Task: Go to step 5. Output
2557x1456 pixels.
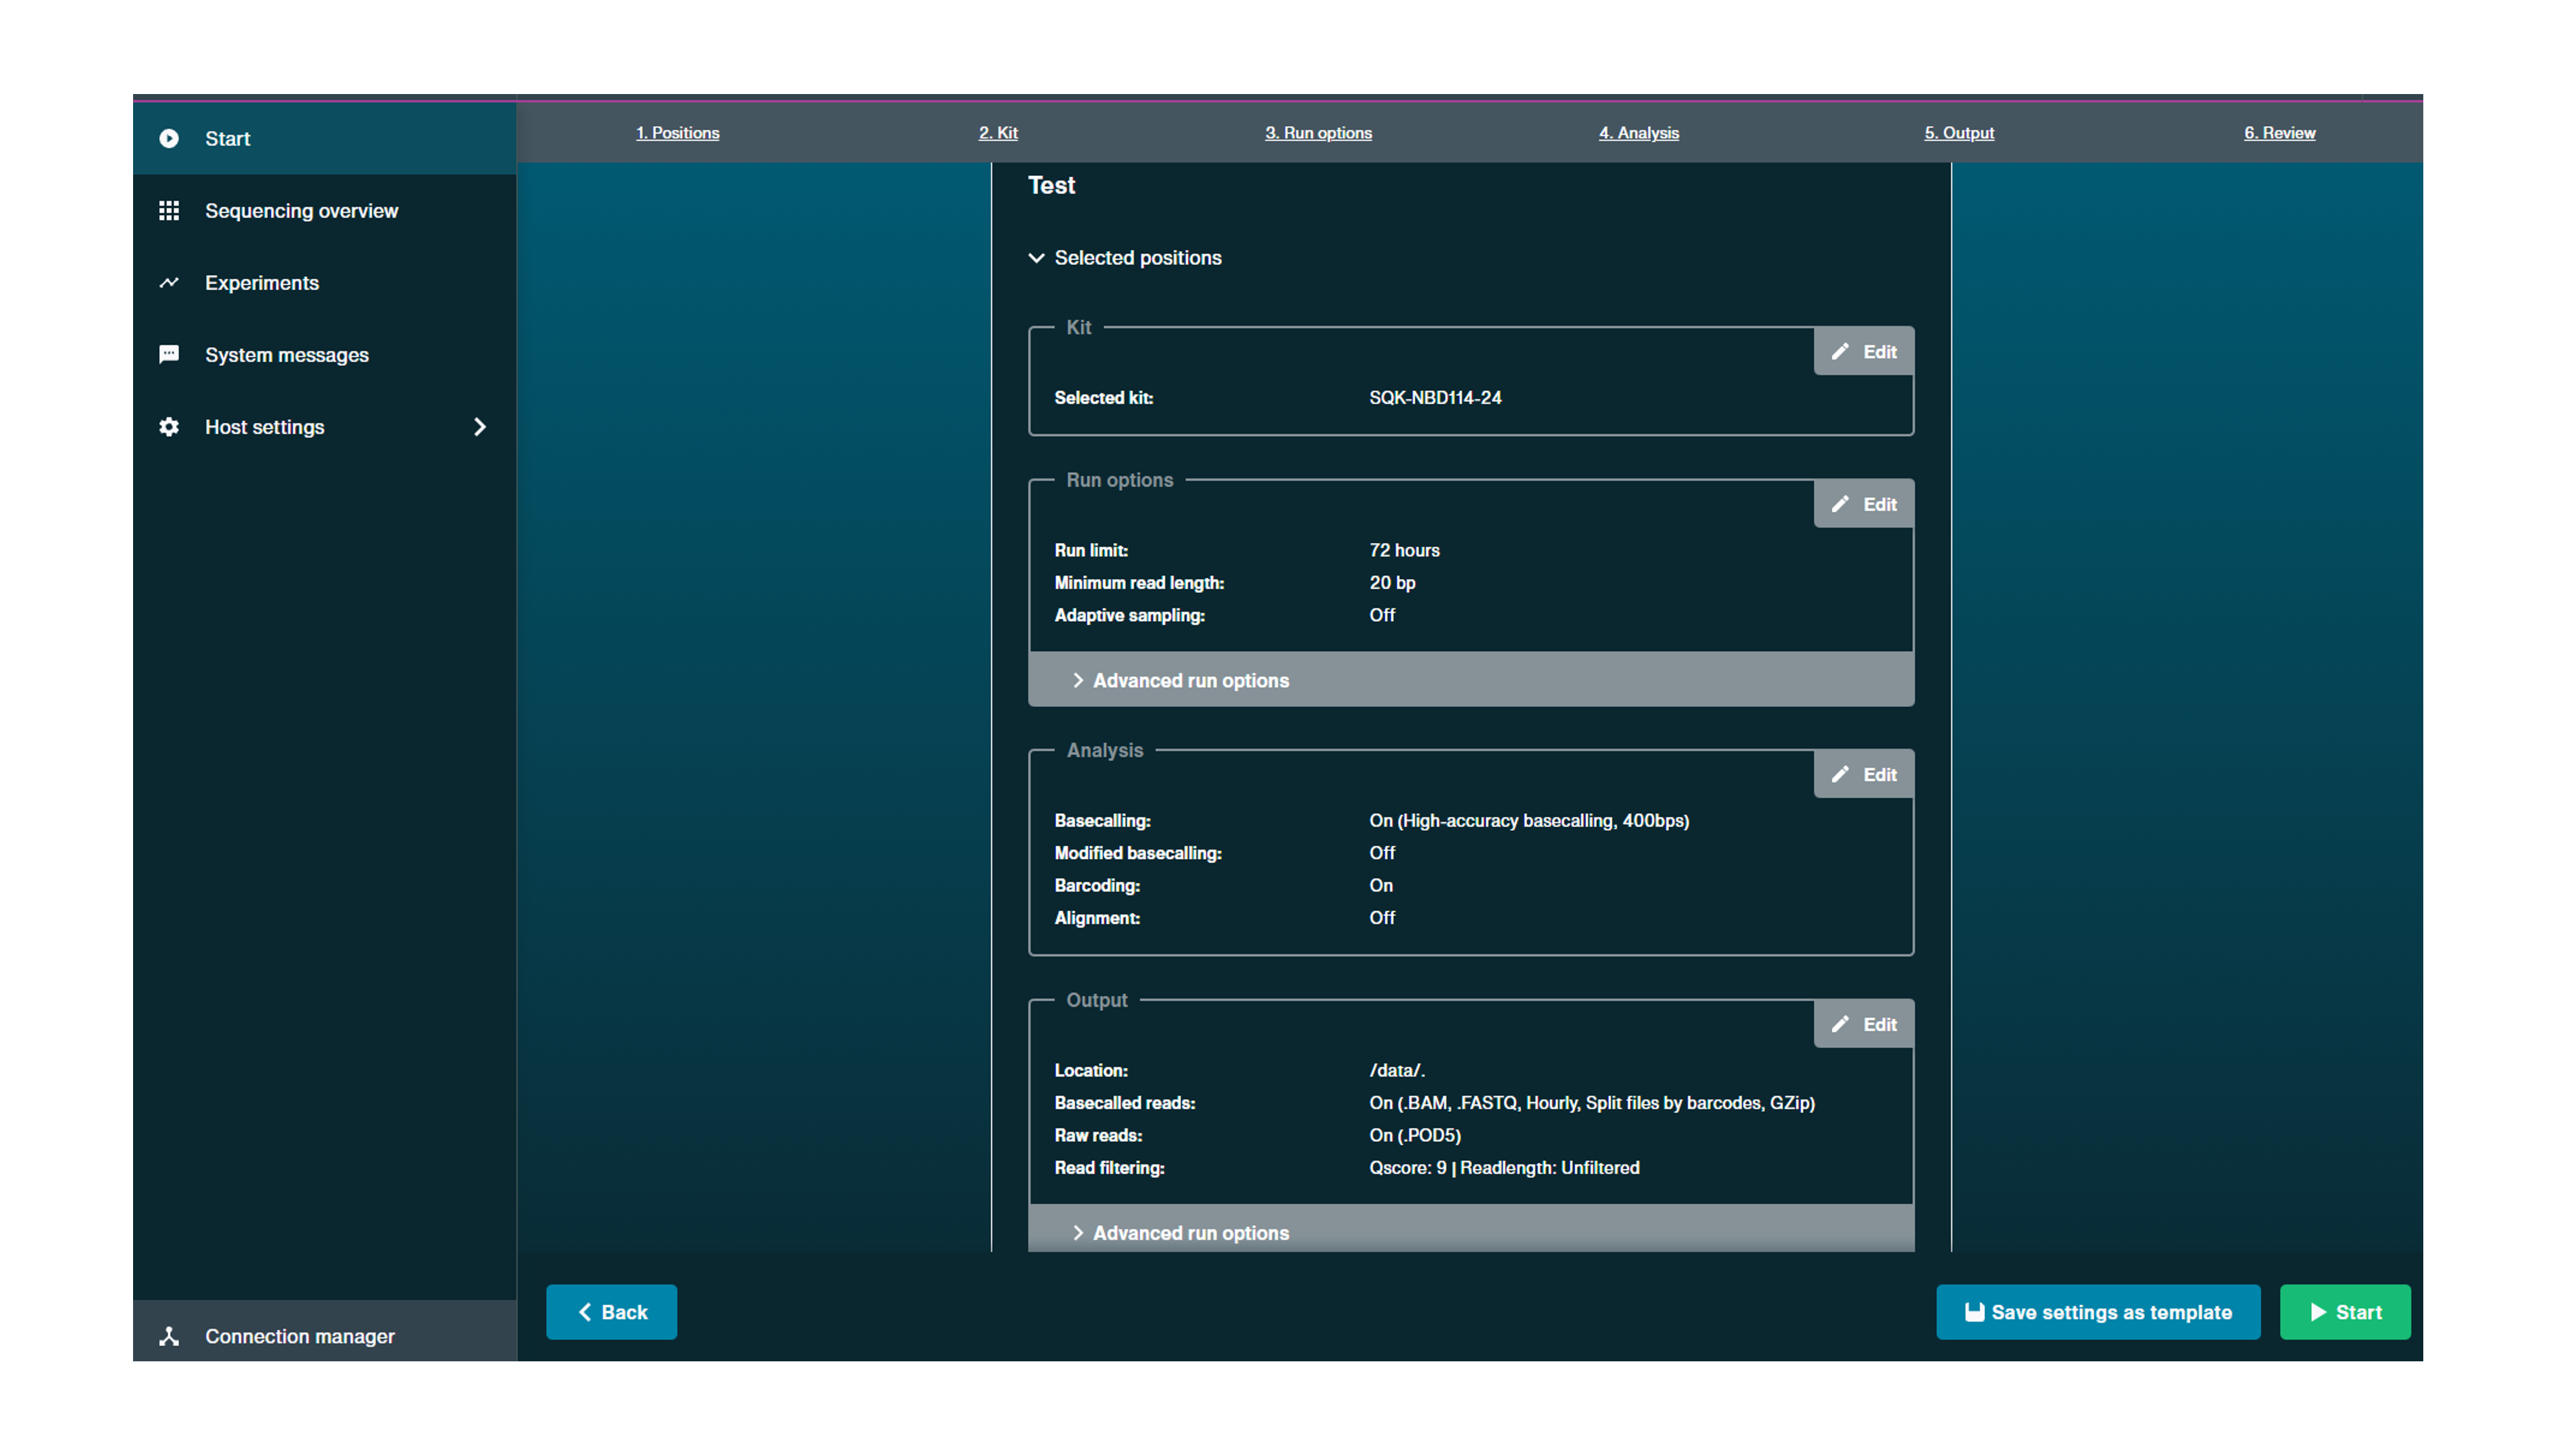Action: pyautogui.click(x=1959, y=133)
